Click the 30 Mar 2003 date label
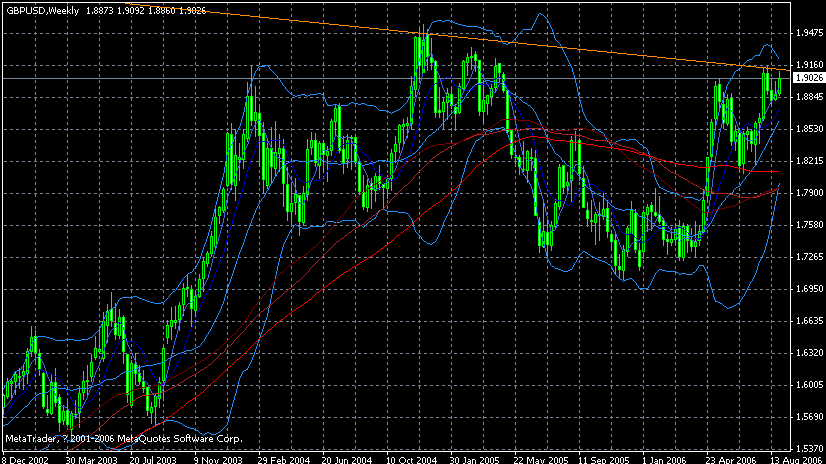 click(x=91, y=459)
